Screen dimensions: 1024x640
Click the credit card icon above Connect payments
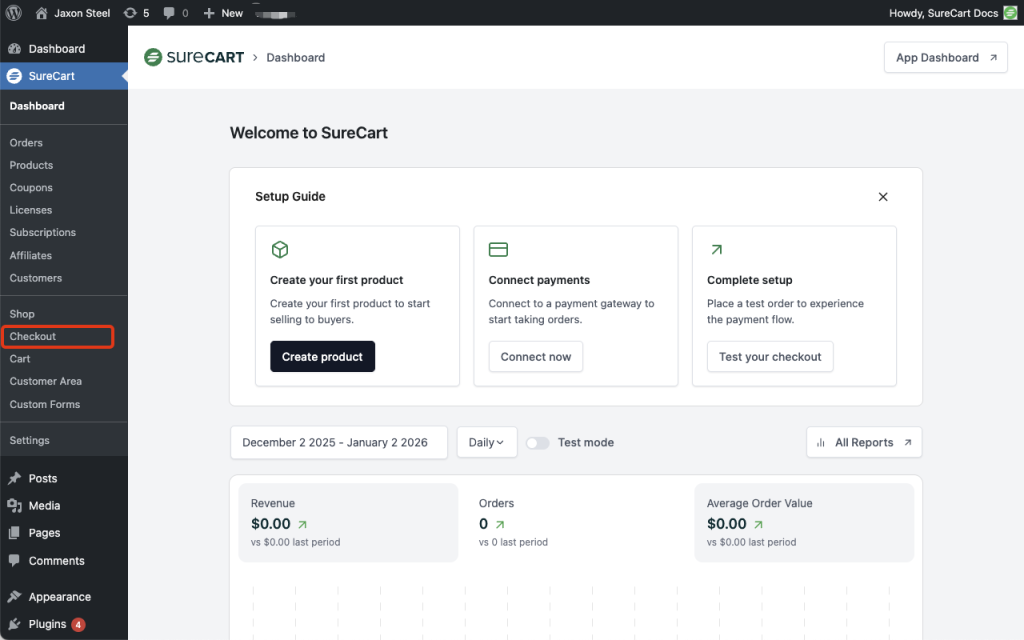(497, 249)
